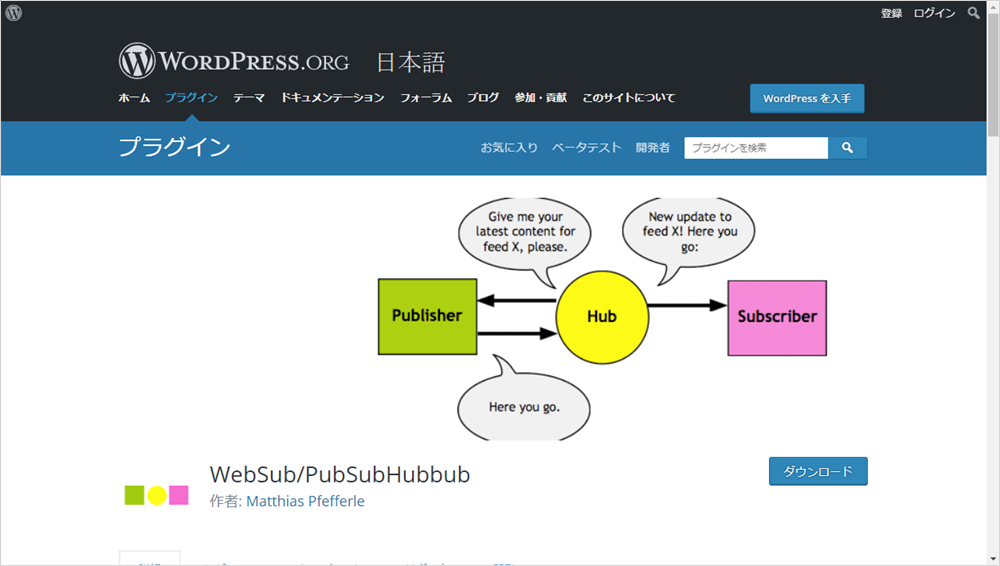Viewport: 1000px width, 566px height.
Task: Open the search icon in top bar
Action: coord(973,13)
